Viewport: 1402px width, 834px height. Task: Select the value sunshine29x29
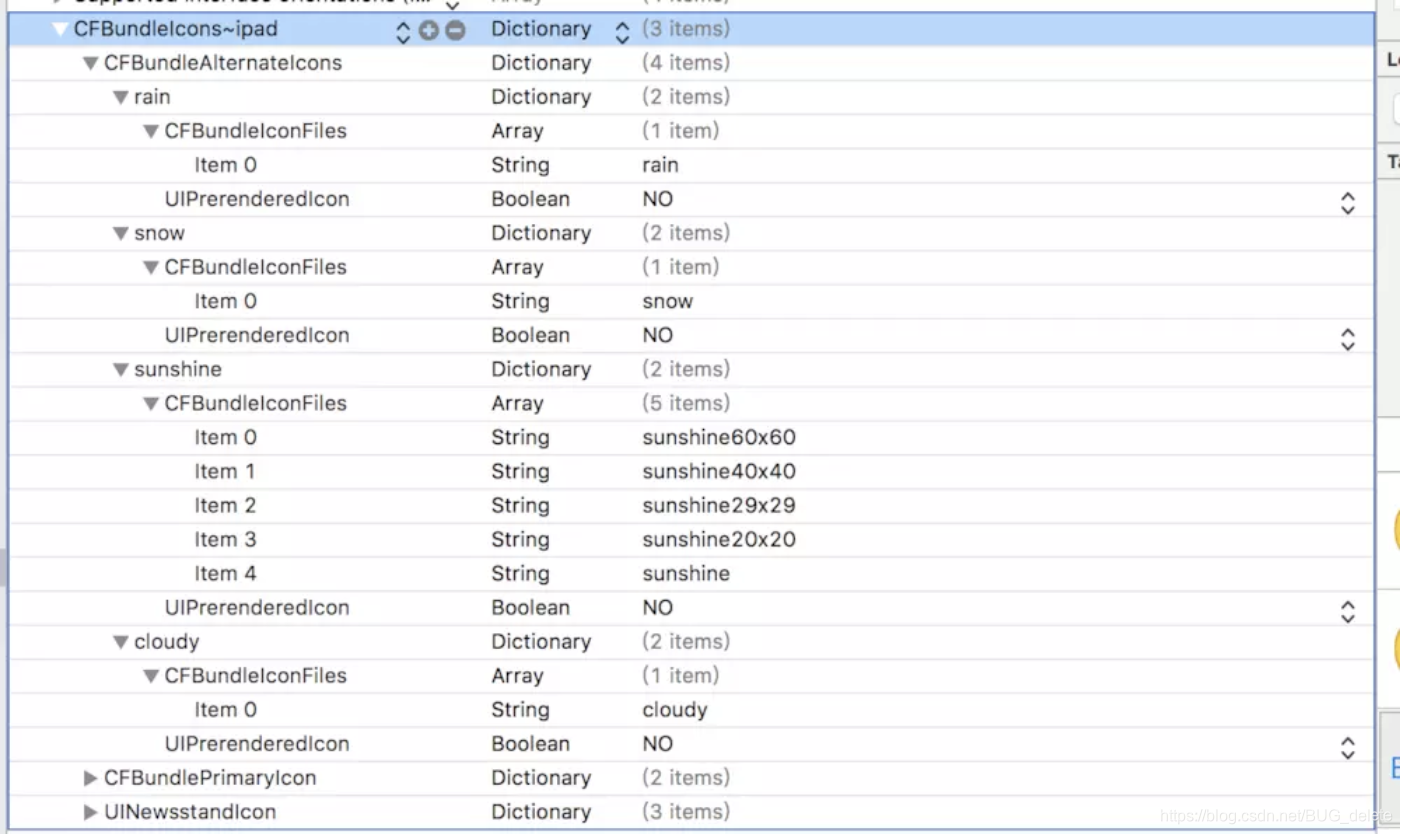coord(719,505)
